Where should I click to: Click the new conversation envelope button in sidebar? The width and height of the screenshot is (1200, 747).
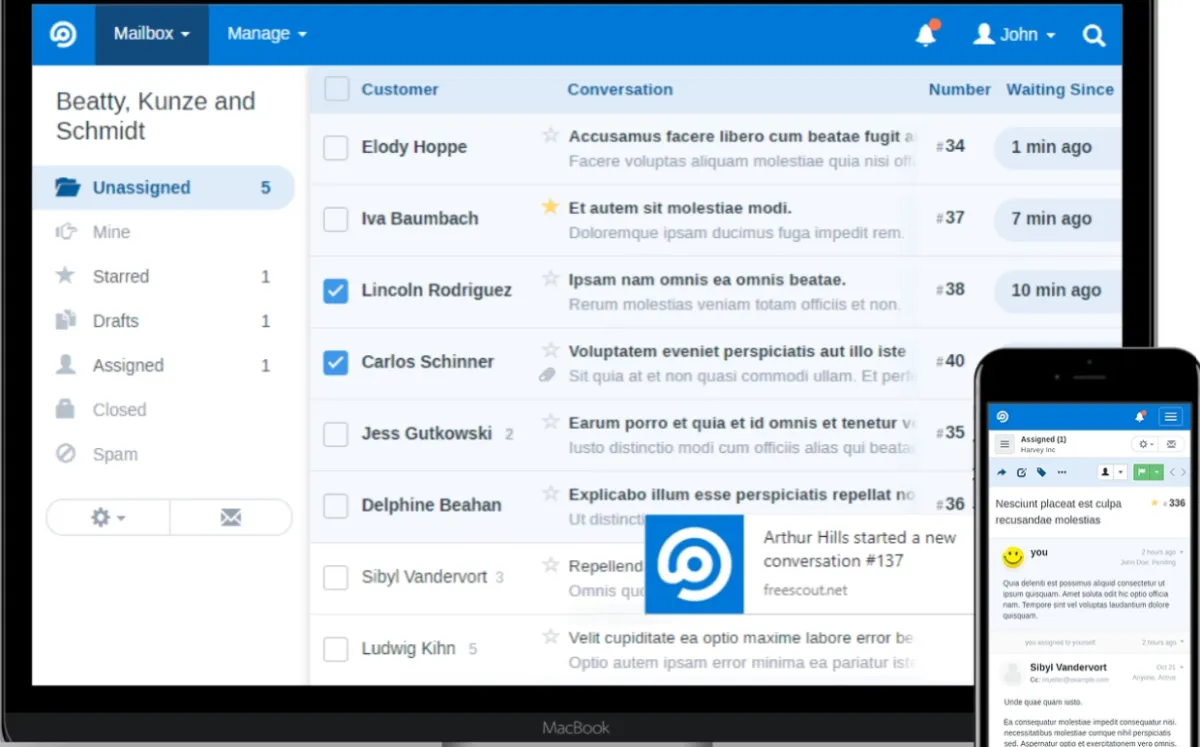pyautogui.click(x=231, y=517)
